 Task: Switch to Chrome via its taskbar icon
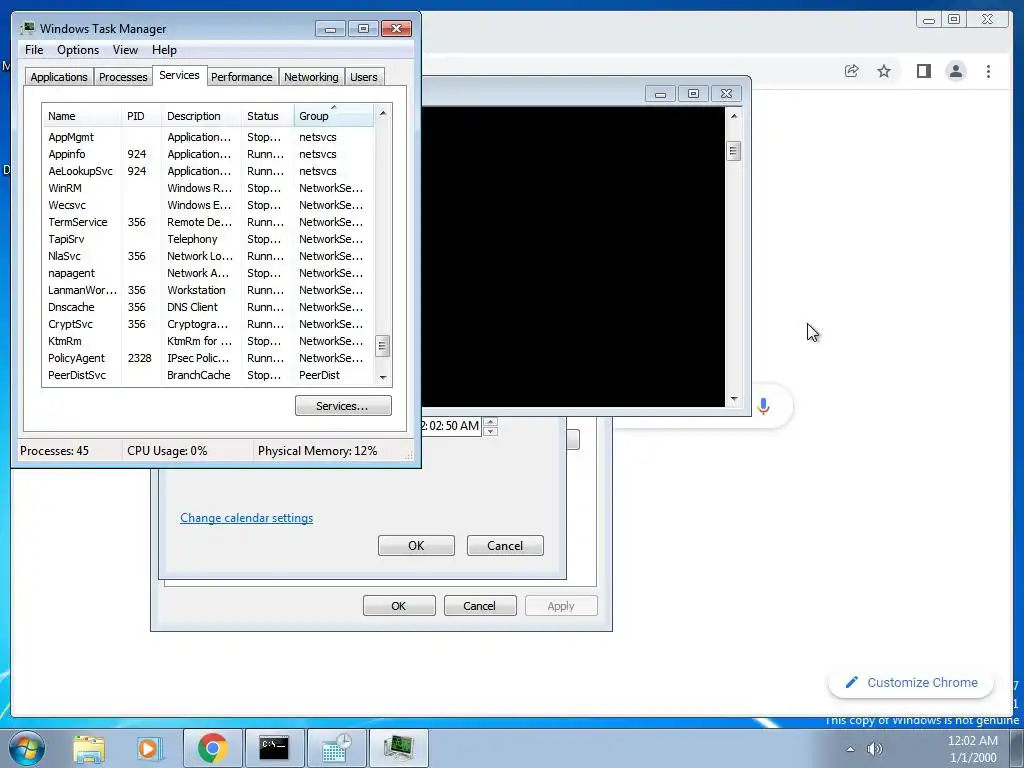point(212,748)
